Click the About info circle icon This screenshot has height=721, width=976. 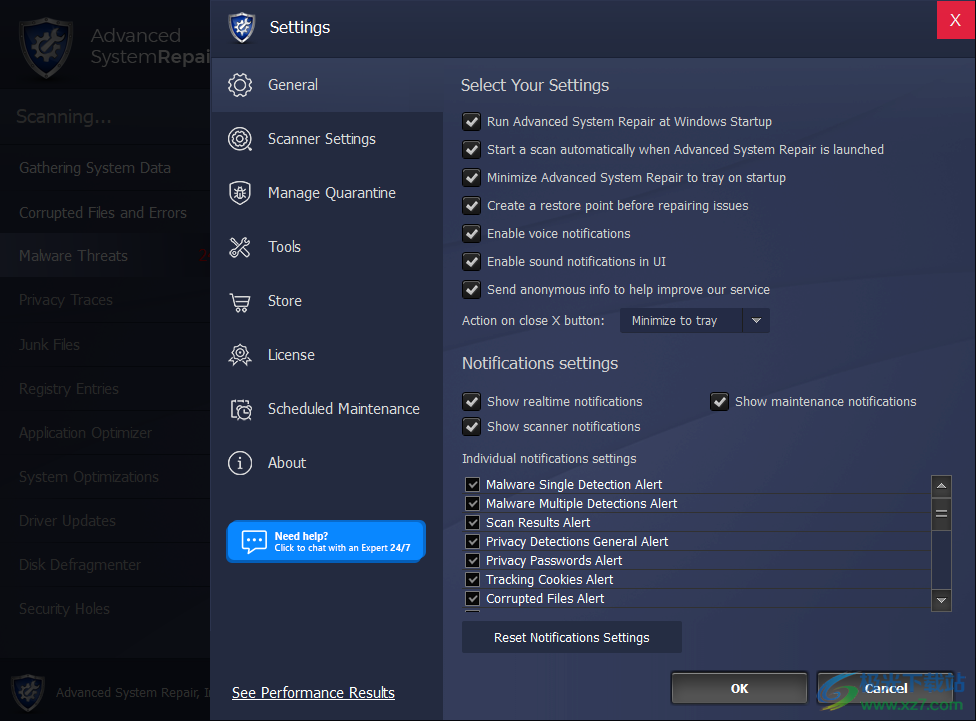click(240, 463)
